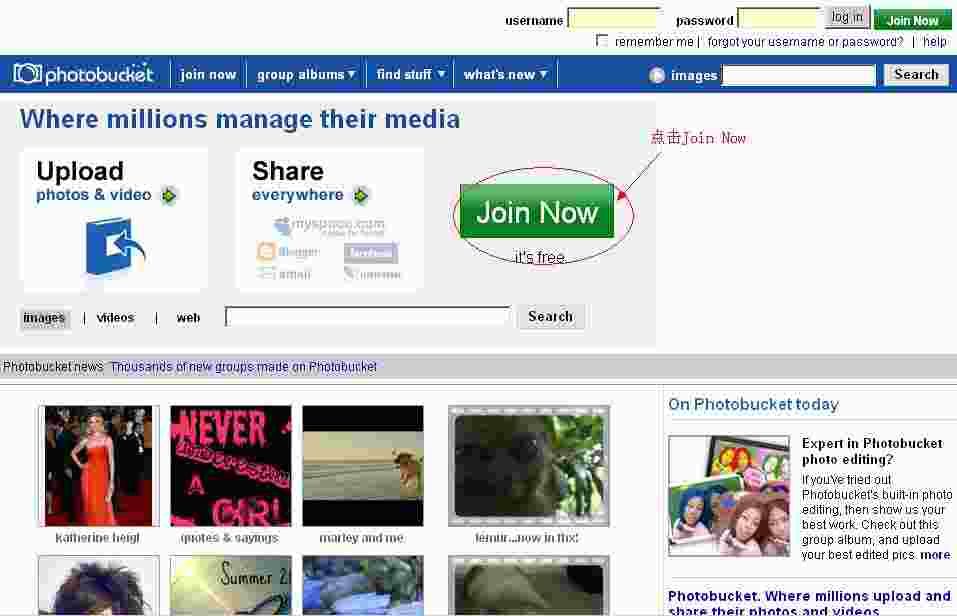Click the Upload heading

80,171
